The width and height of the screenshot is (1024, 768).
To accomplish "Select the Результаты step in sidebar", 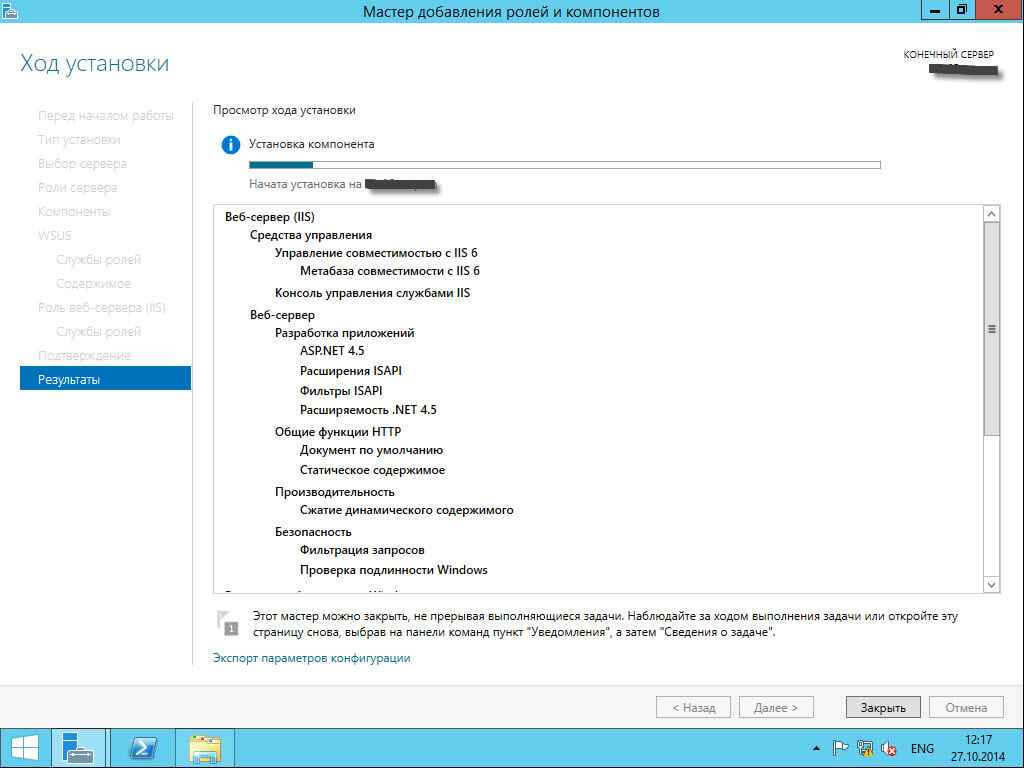I will (105, 379).
